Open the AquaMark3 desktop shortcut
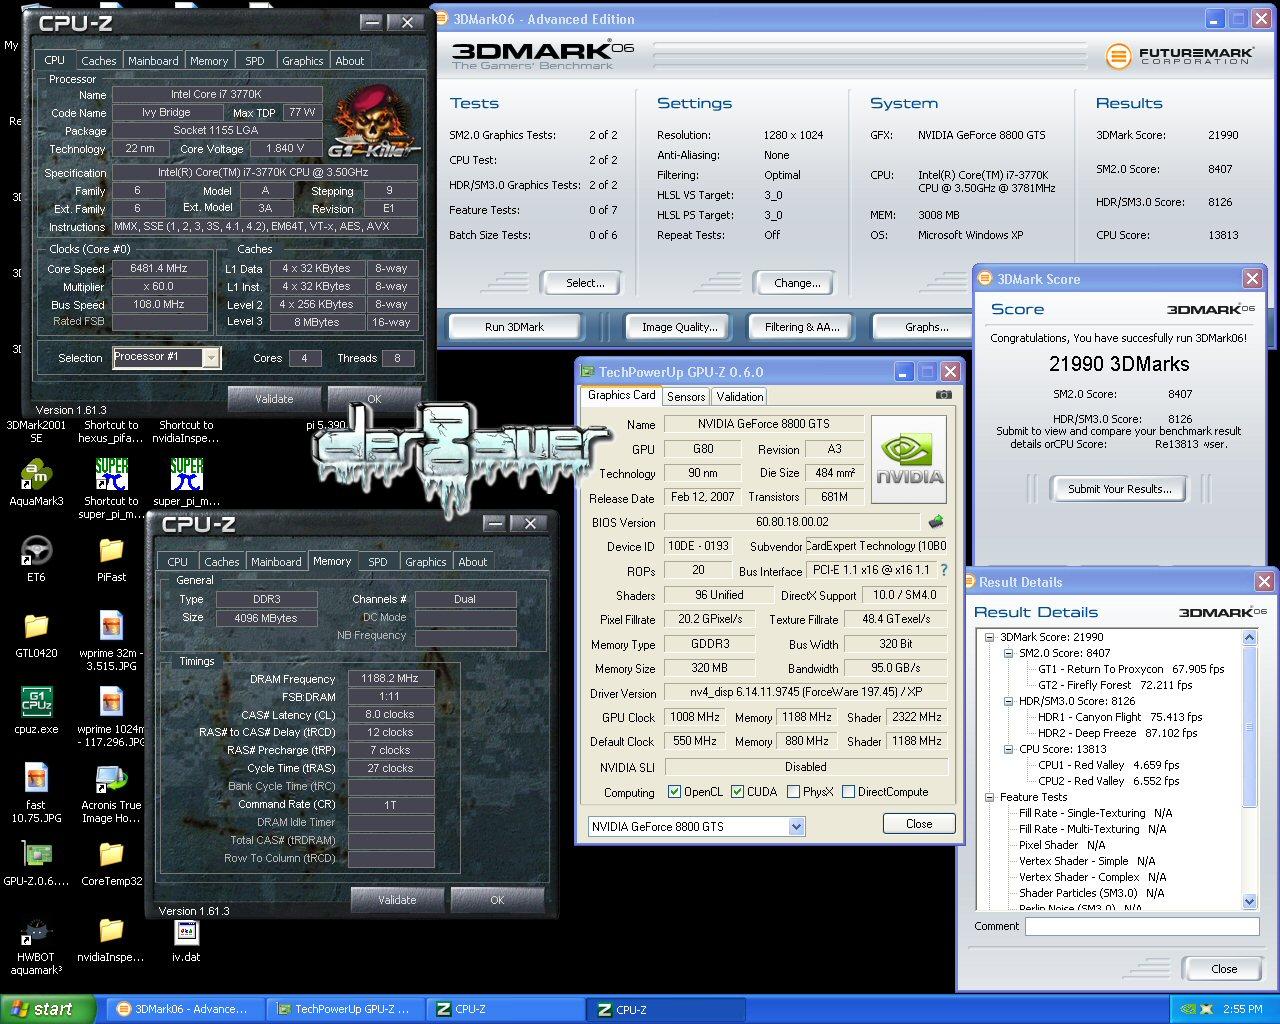Viewport: 1280px width, 1024px height. coord(36,475)
